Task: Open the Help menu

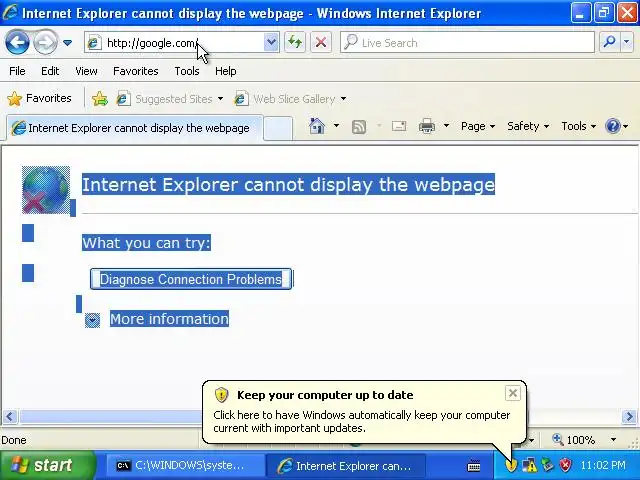Action: coord(225,71)
